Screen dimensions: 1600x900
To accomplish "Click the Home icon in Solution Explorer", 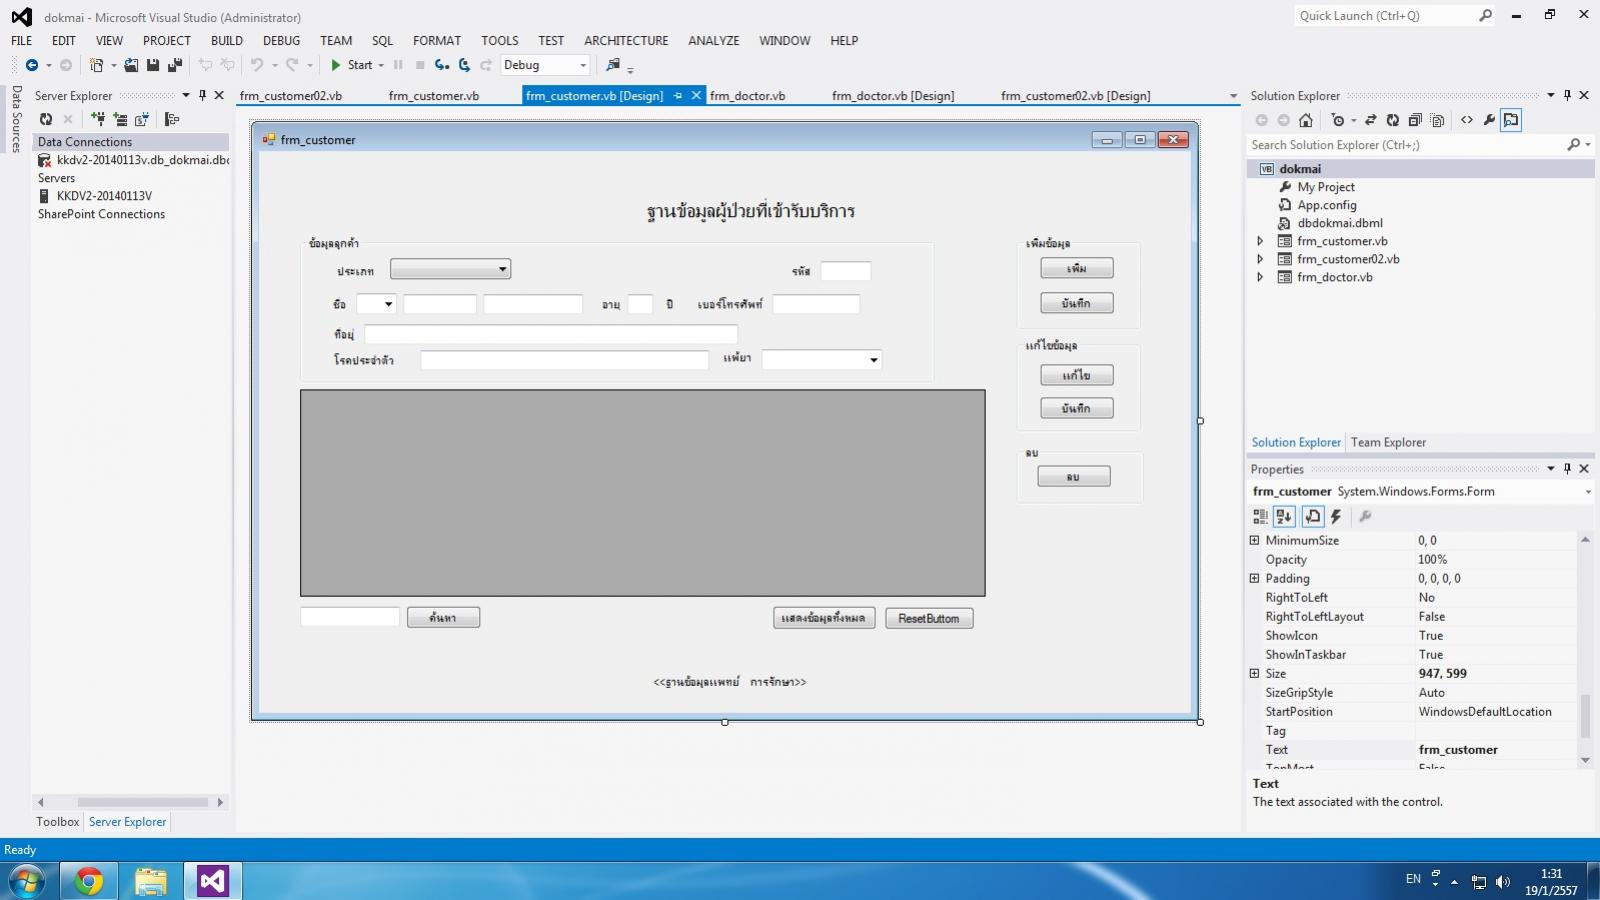I will (x=1306, y=120).
